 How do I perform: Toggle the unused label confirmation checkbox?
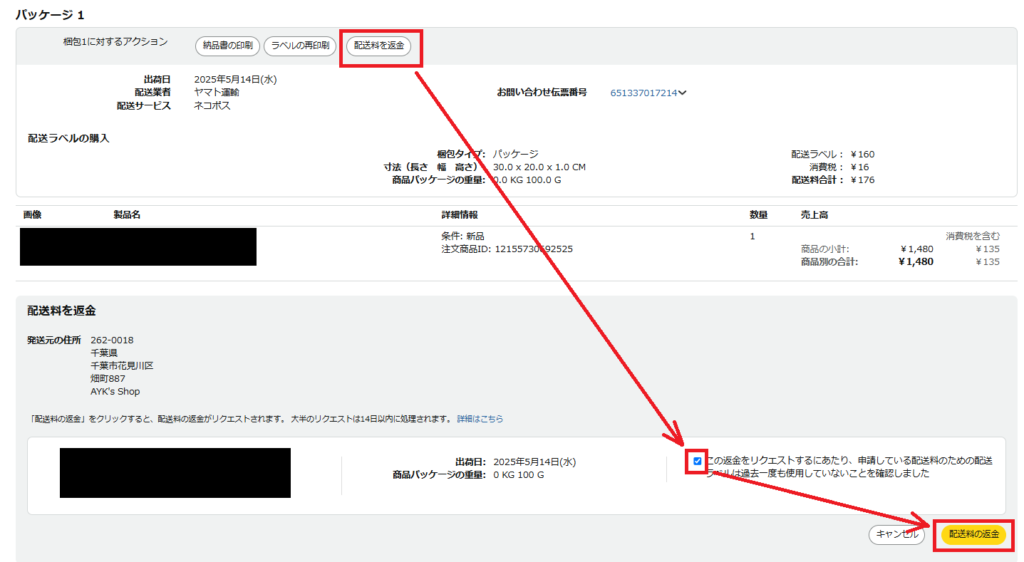[697, 461]
